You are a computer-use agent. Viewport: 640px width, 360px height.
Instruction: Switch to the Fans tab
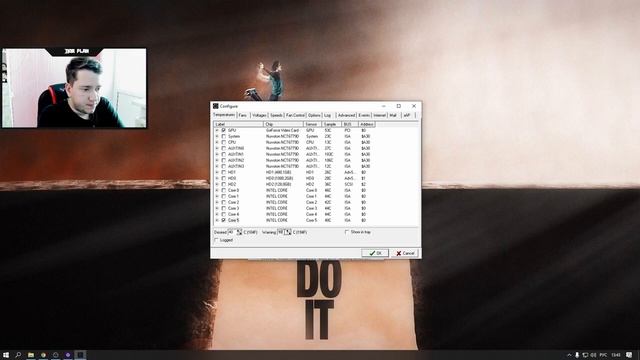243,116
